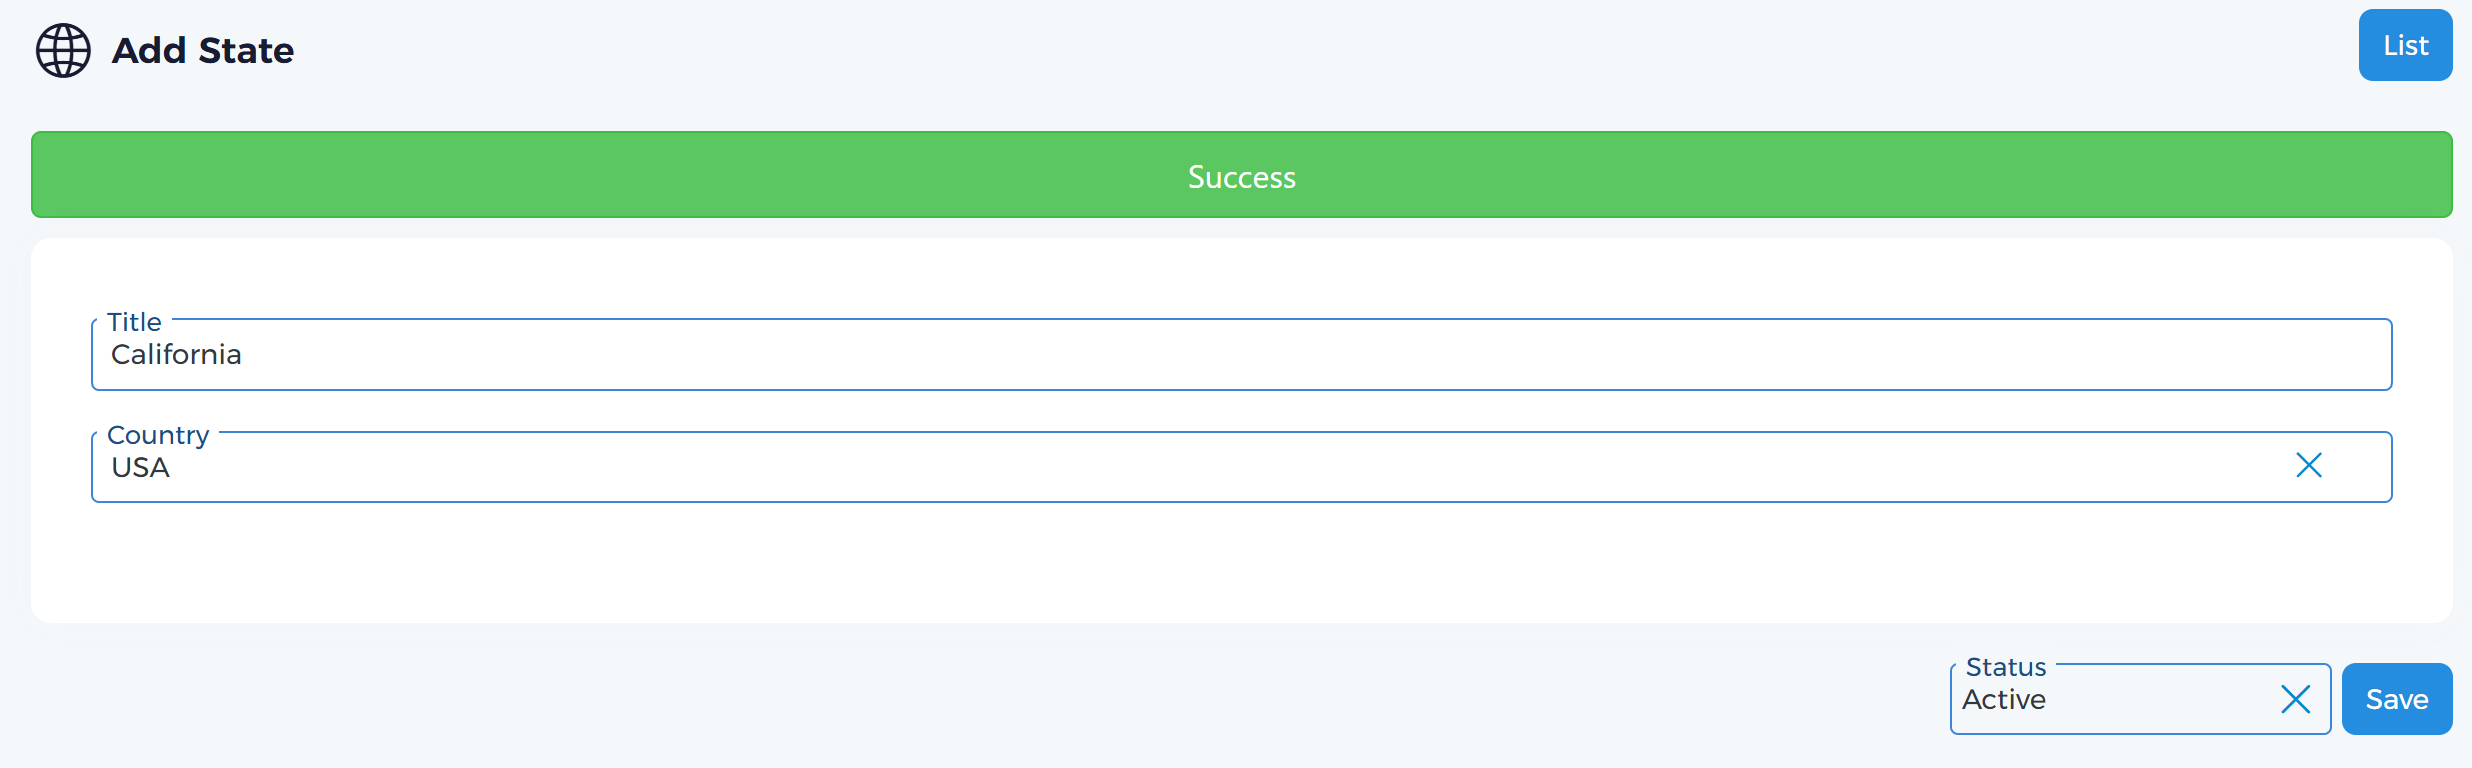Click the Add State heading

pyautogui.click(x=201, y=50)
